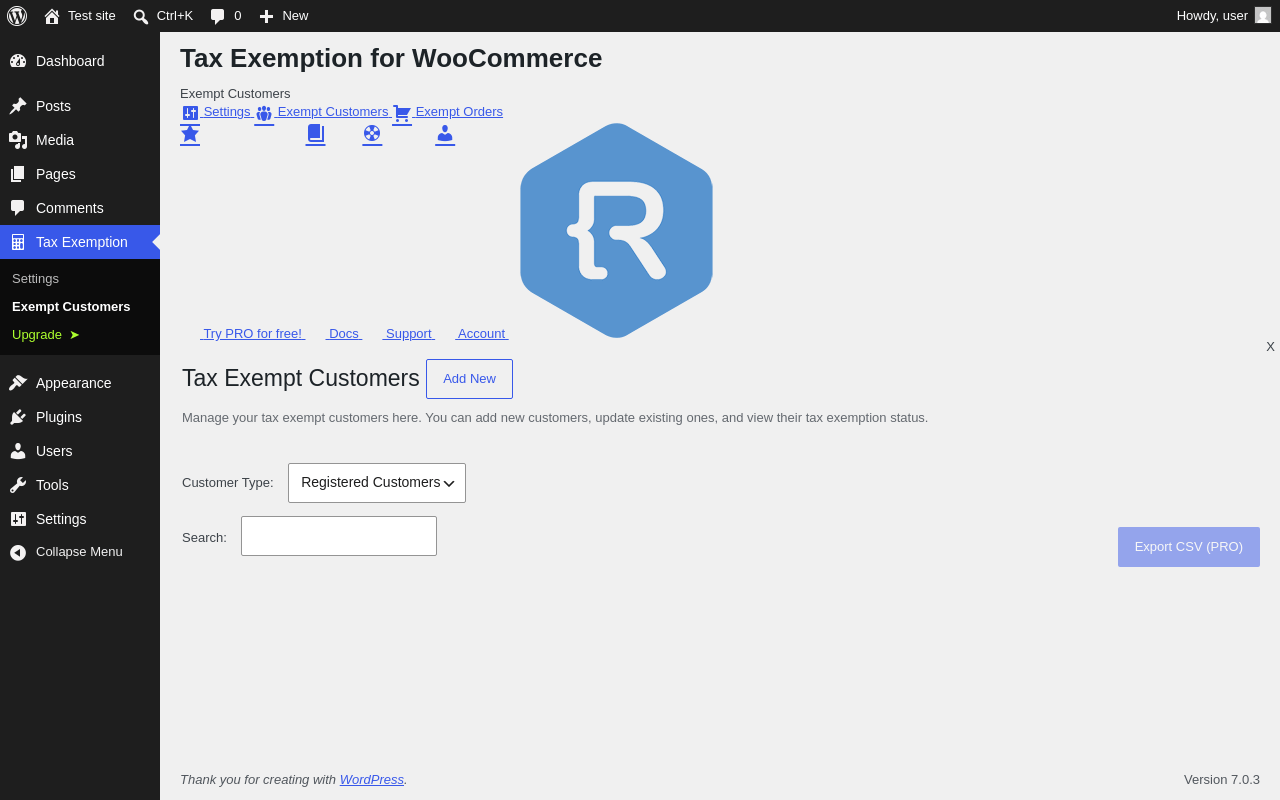Open the Test site home link
Image resolution: width=1280 pixels, height=800 pixels.
[x=80, y=16]
